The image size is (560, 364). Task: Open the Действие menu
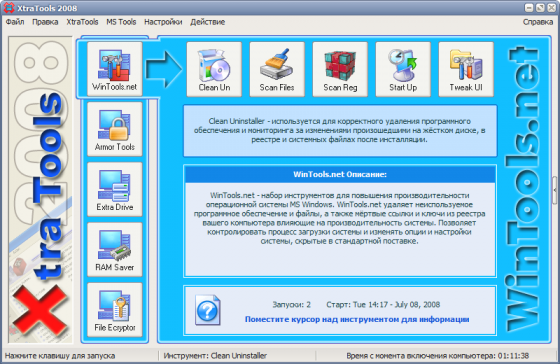coord(208,22)
